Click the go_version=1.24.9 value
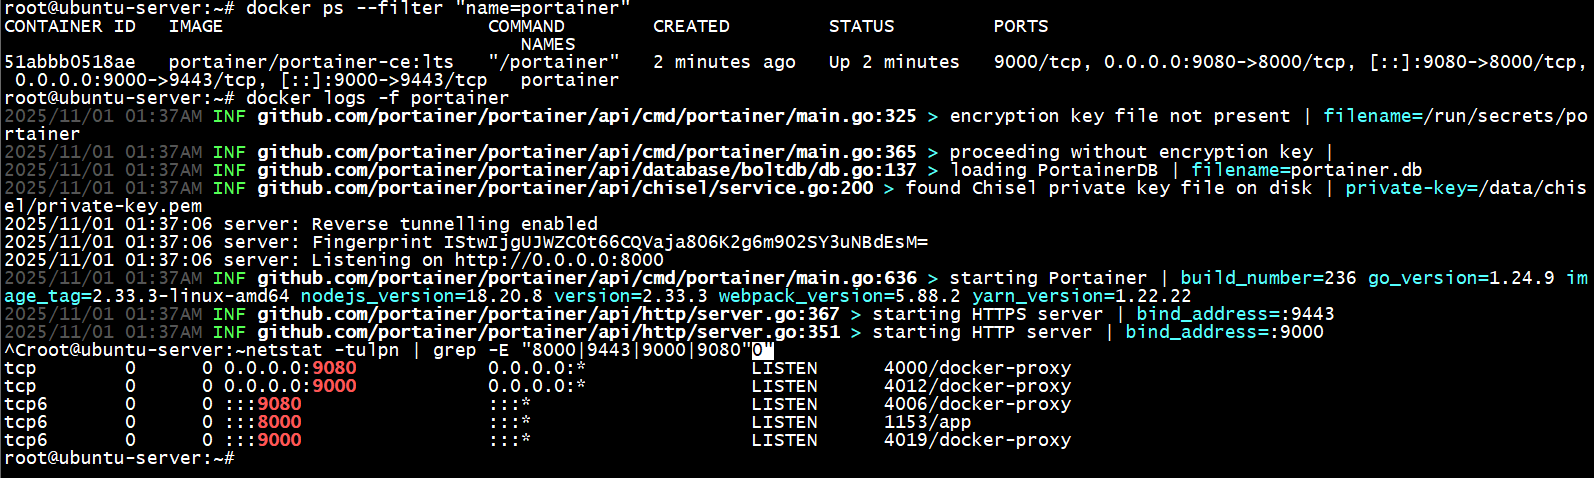The image size is (1594, 478). pyautogui.click(x=1461, y=278)
